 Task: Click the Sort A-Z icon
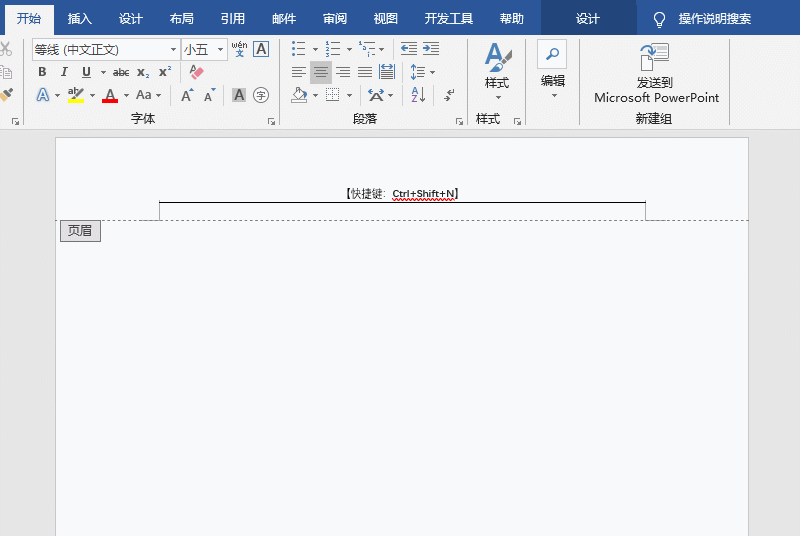pyautogui.click(x=418, y=95)
